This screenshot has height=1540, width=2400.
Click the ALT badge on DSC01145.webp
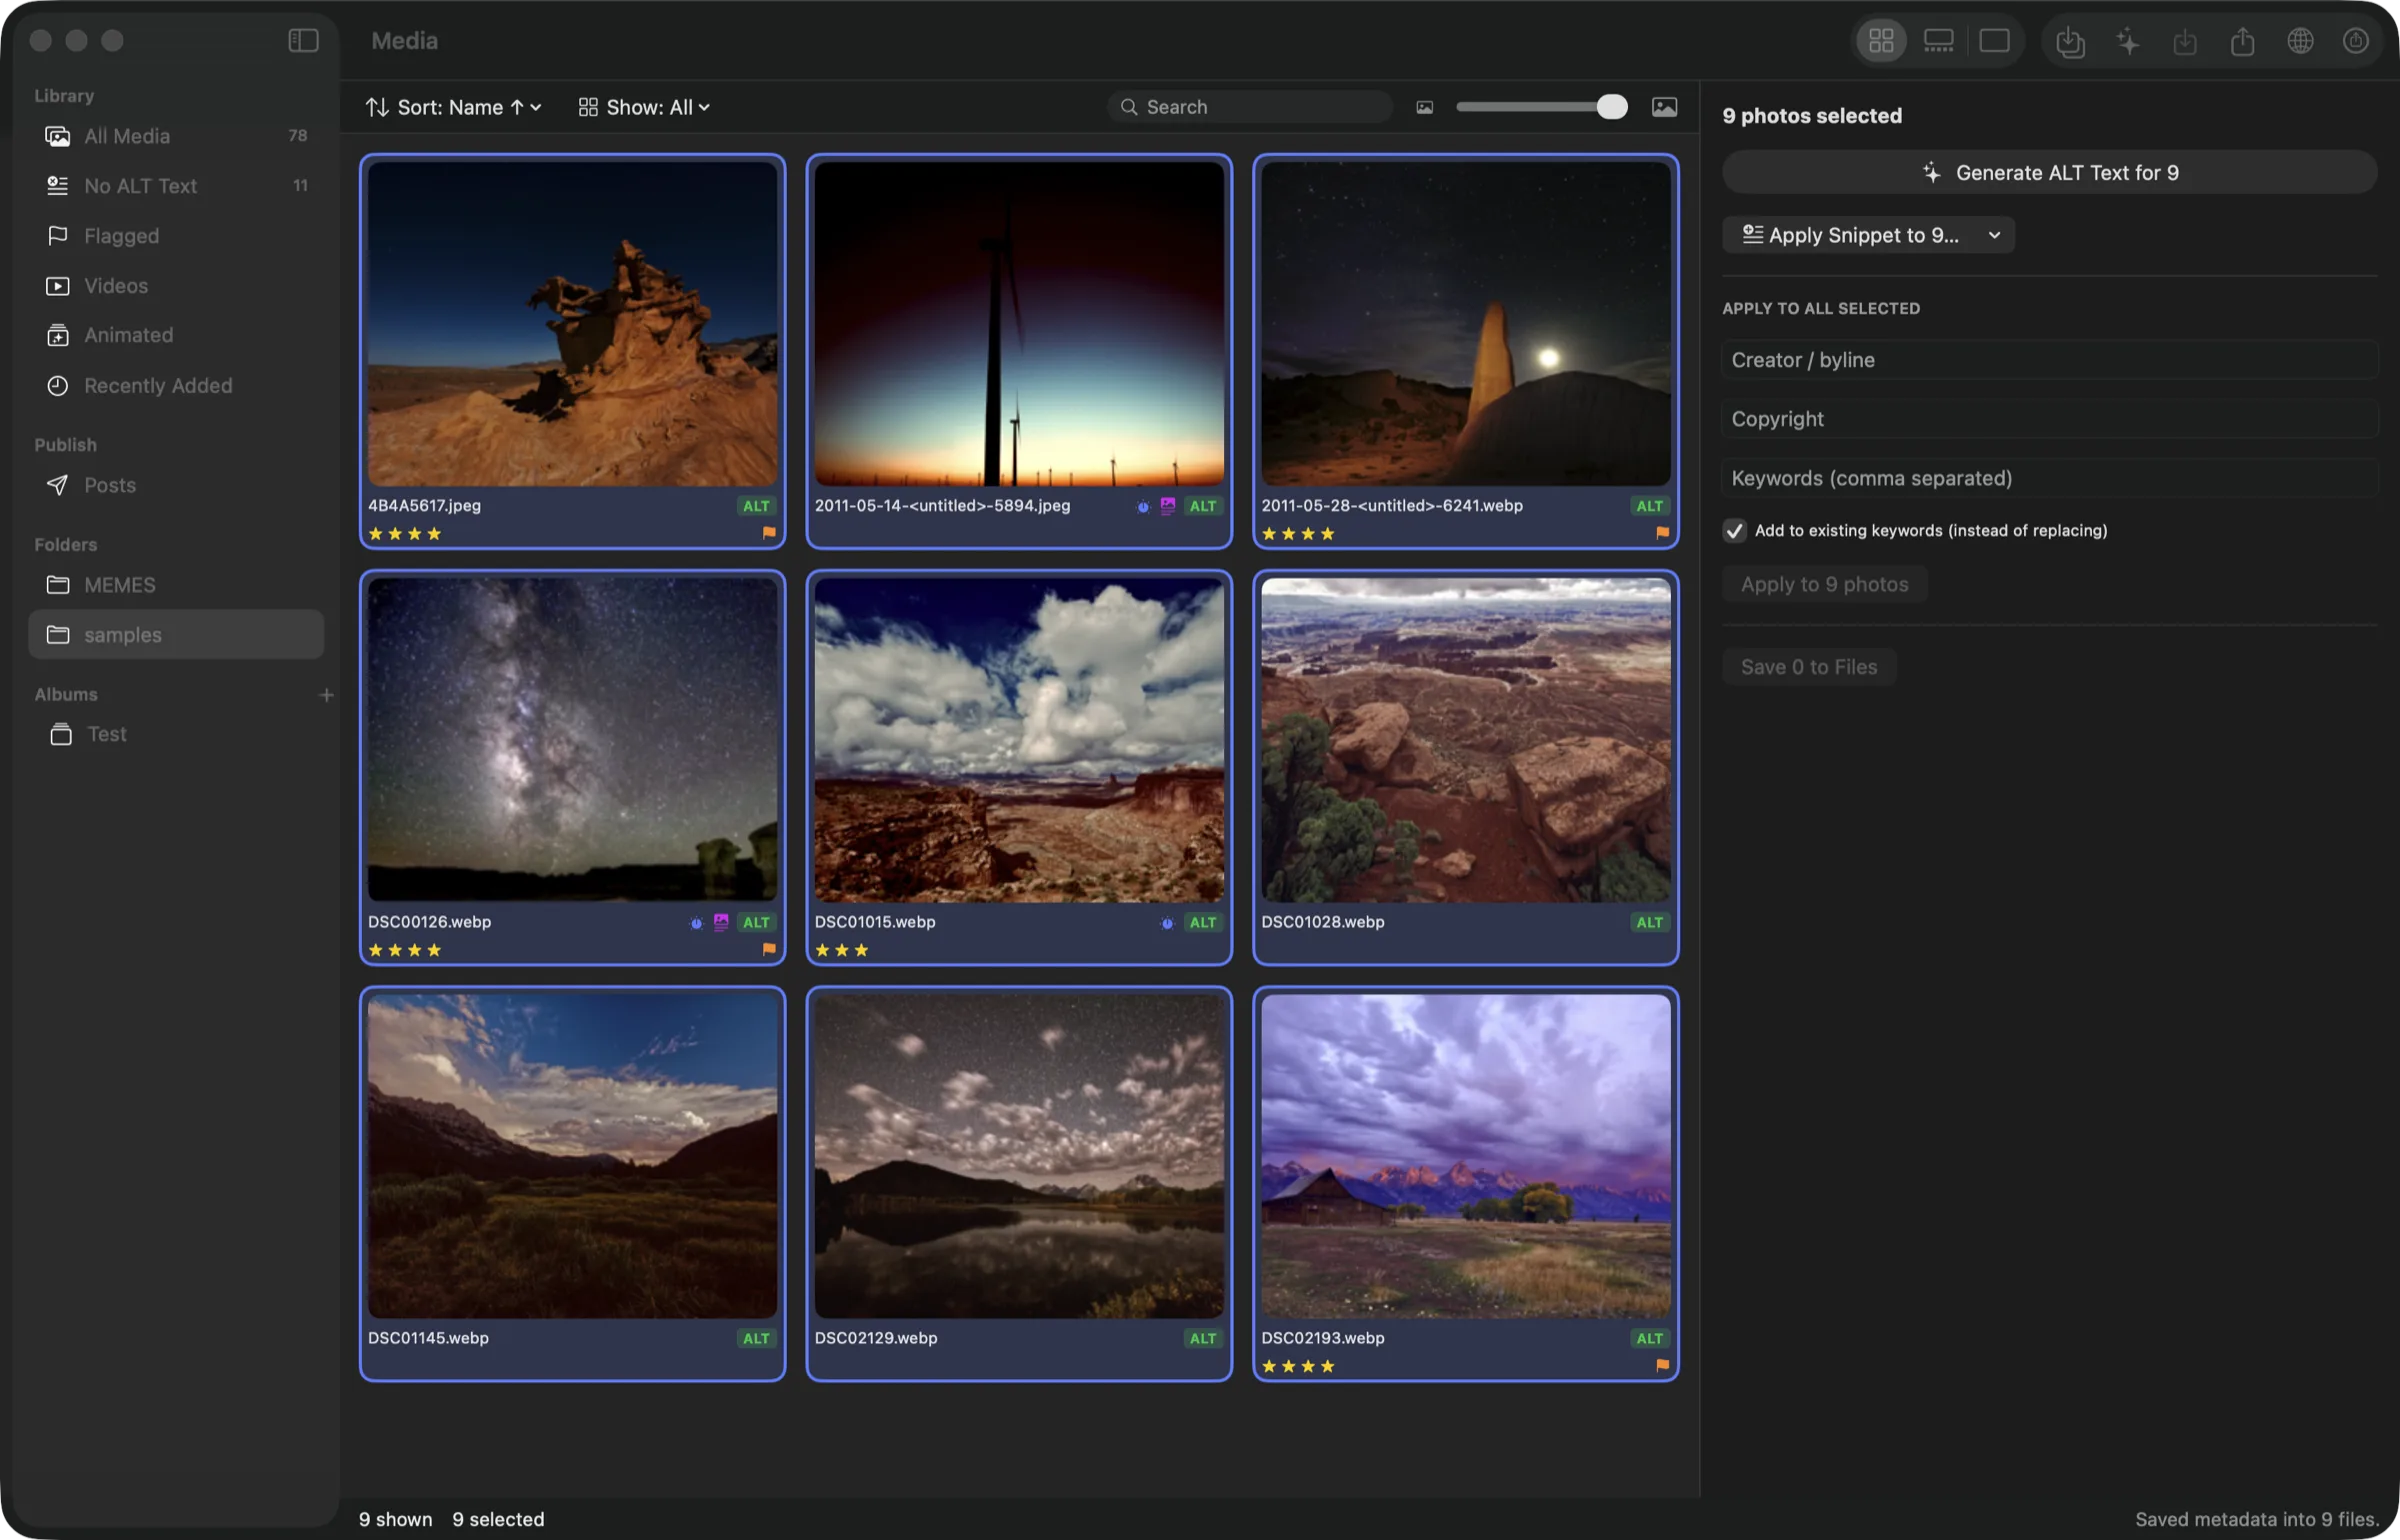pyautogui.click(x=756, y=1338)
